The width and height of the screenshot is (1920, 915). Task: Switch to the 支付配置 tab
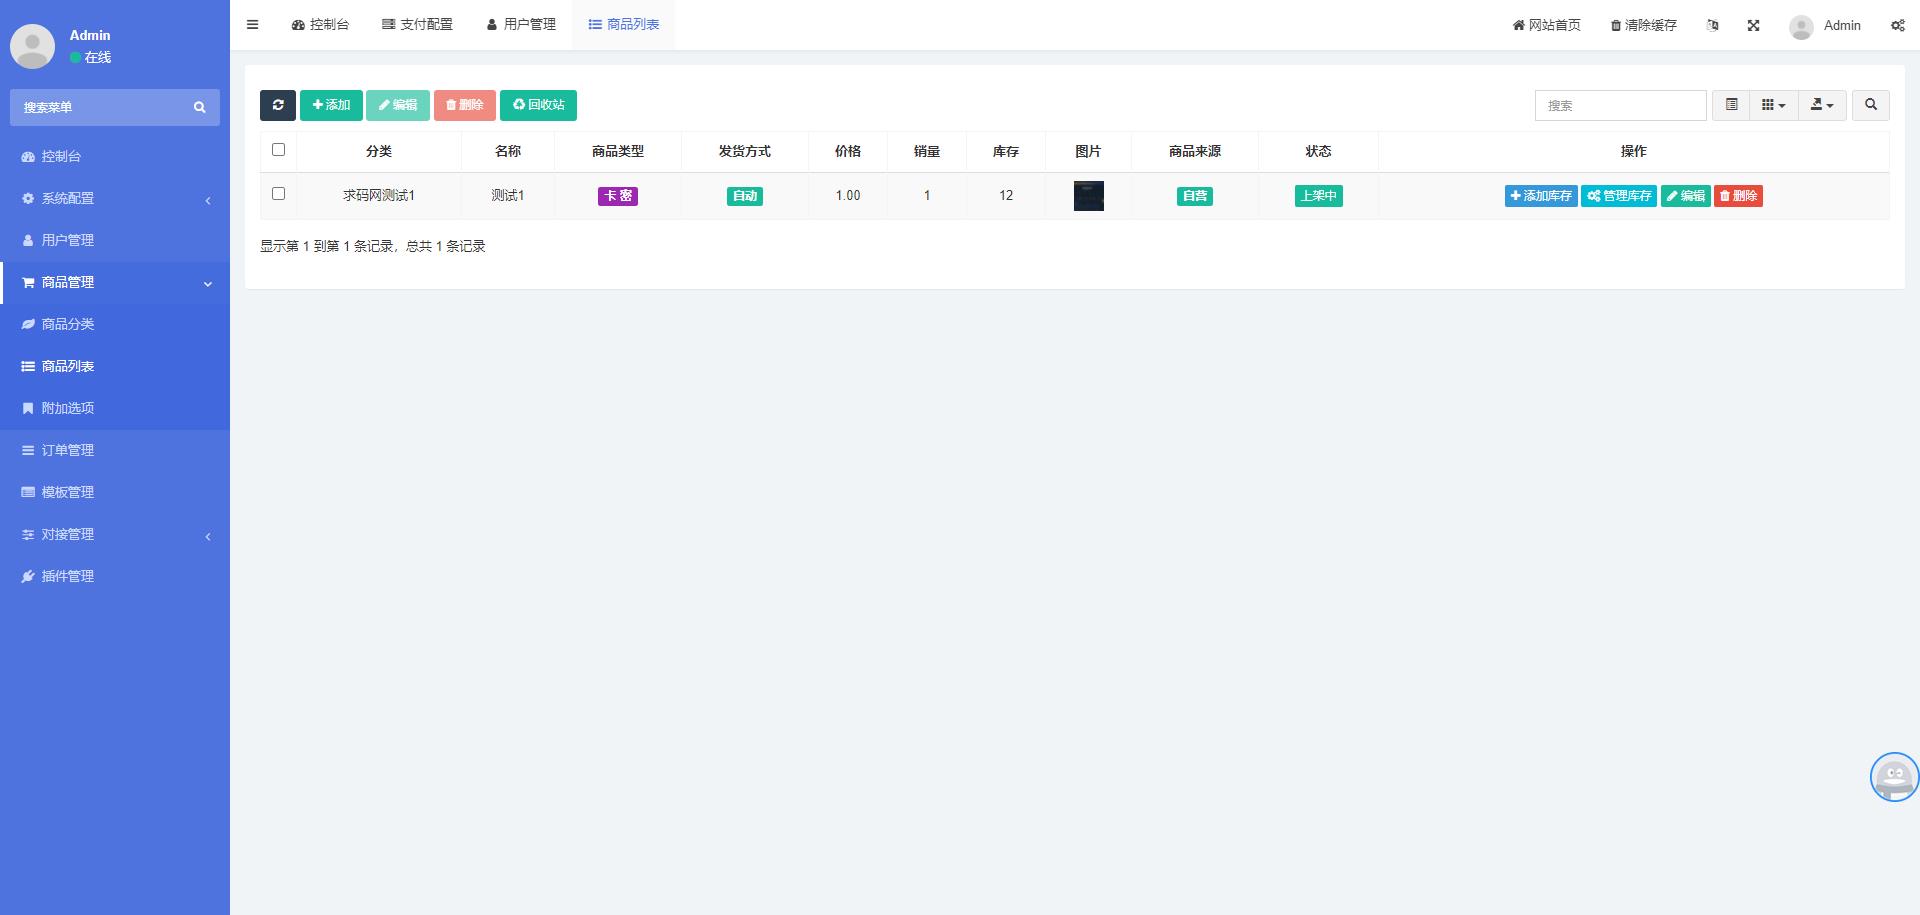(x=417, y=25)
